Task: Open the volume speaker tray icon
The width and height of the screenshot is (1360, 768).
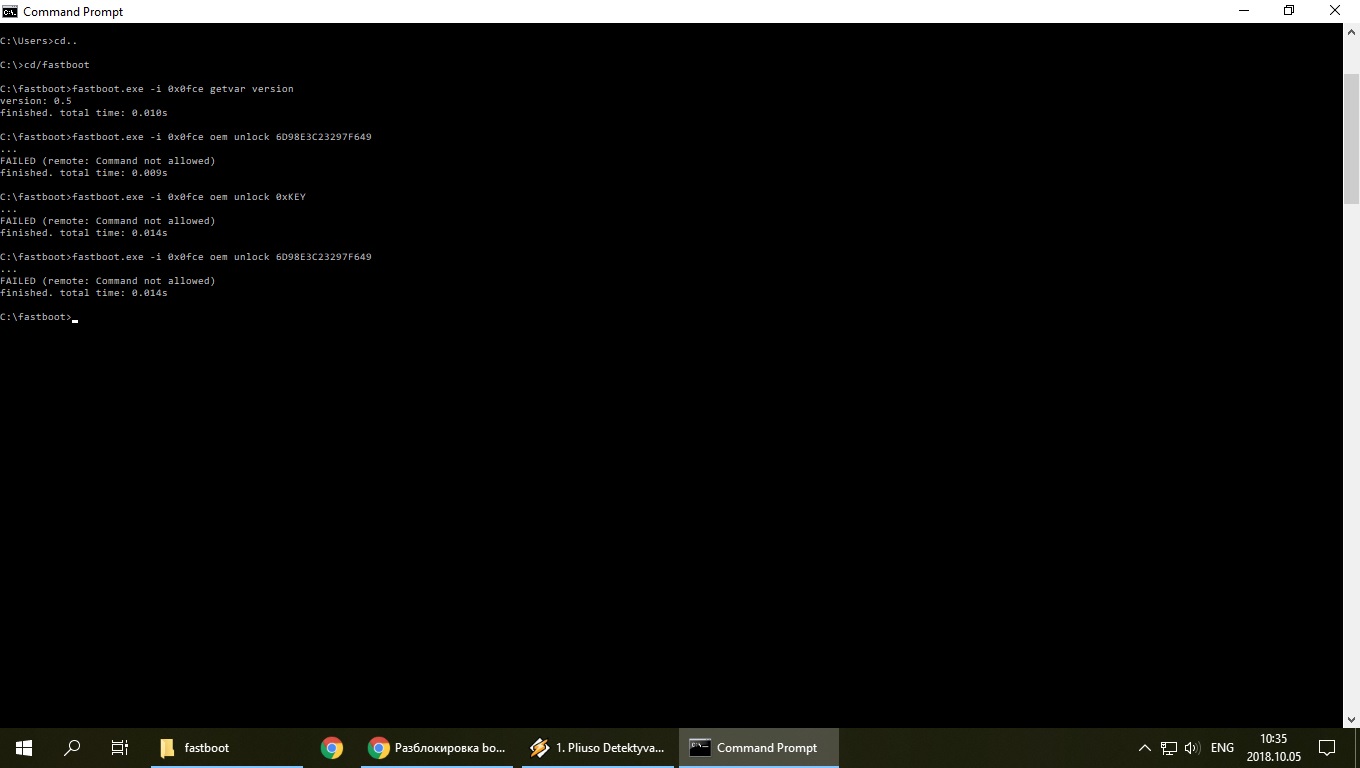Action: pyautogui.click(x=1191, y=748)
